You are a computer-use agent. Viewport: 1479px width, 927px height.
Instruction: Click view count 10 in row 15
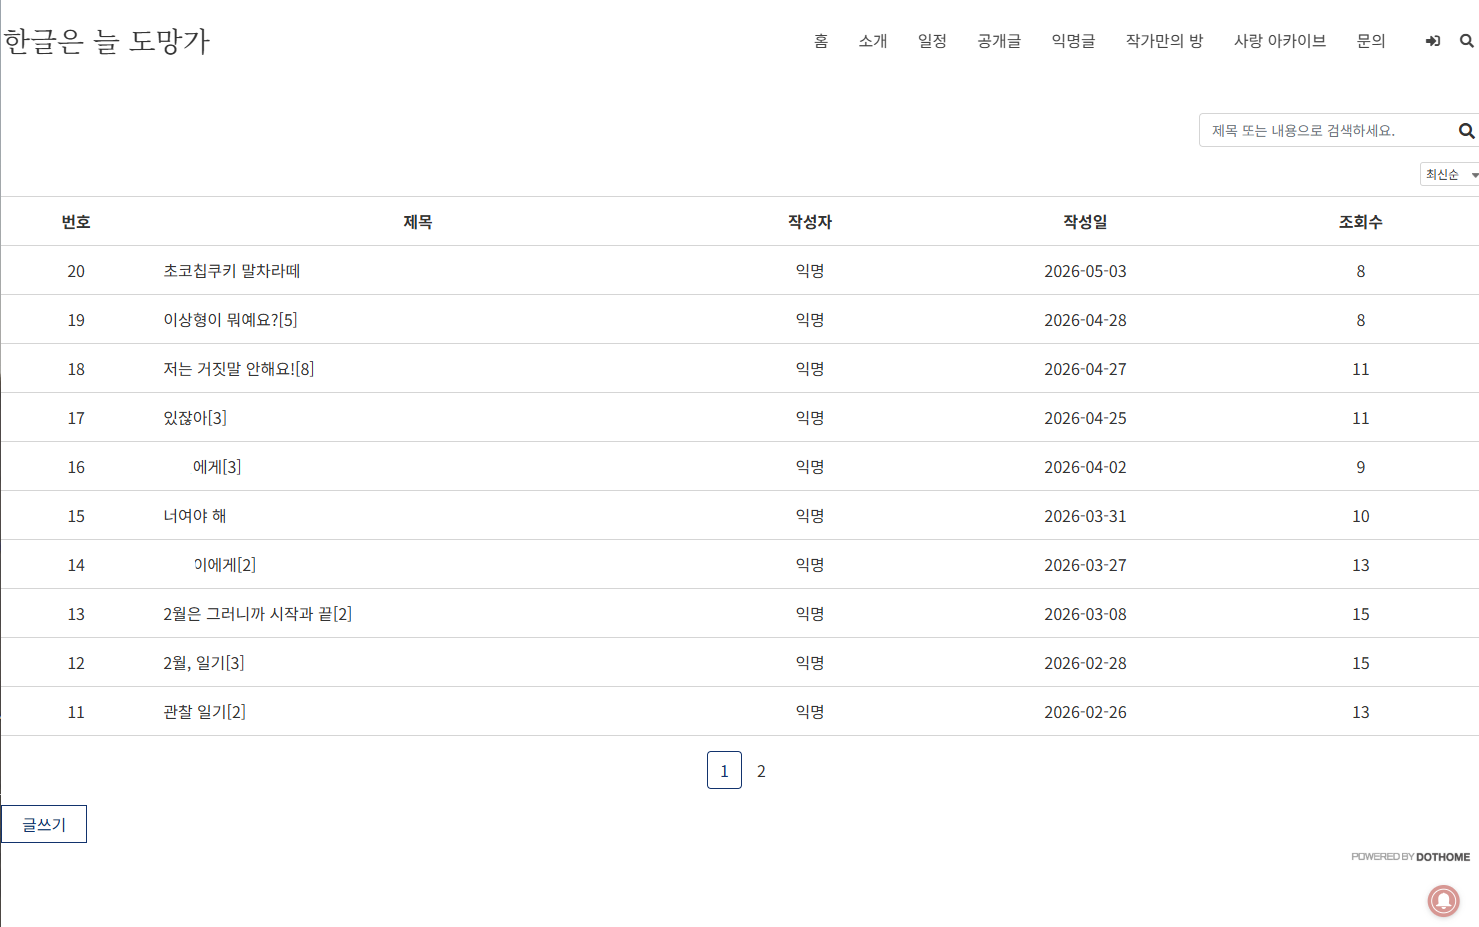coord(1361,516)
